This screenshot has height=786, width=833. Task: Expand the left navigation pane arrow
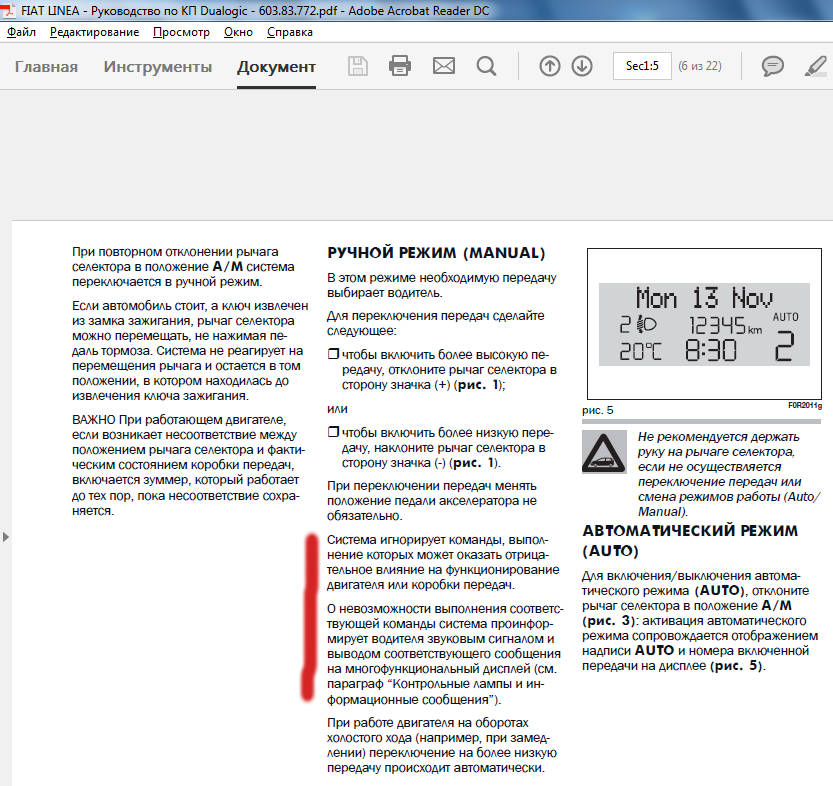[6, 537]
